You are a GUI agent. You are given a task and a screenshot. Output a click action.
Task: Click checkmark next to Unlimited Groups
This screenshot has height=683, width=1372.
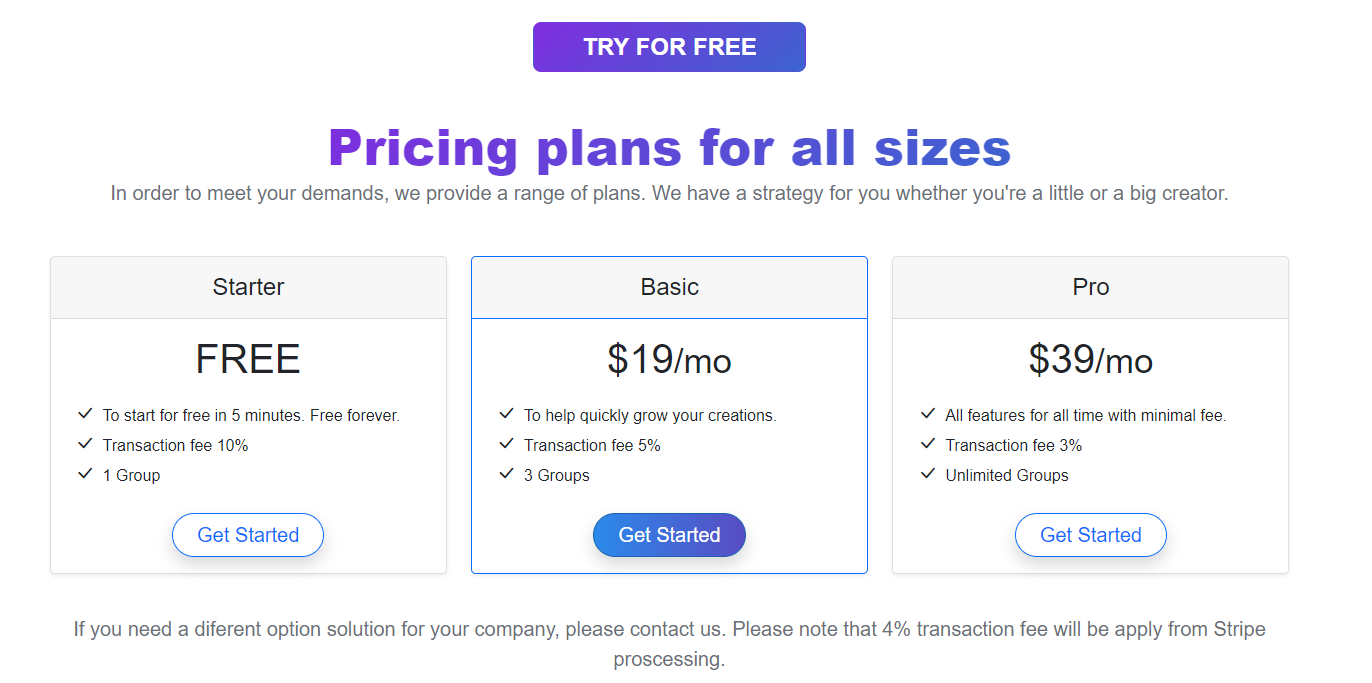[928, 474]
